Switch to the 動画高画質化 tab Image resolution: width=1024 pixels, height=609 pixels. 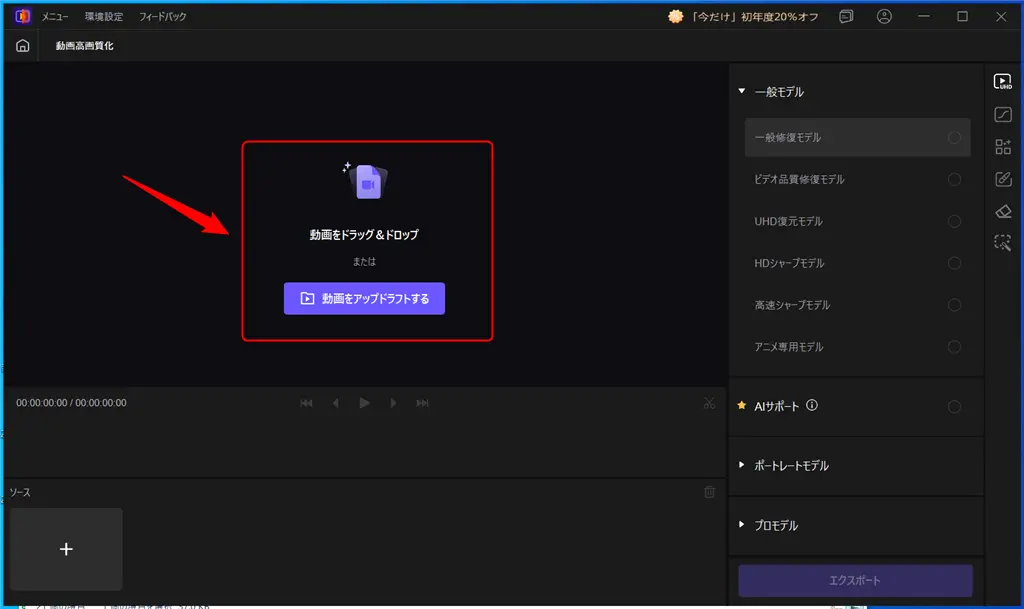83,45
